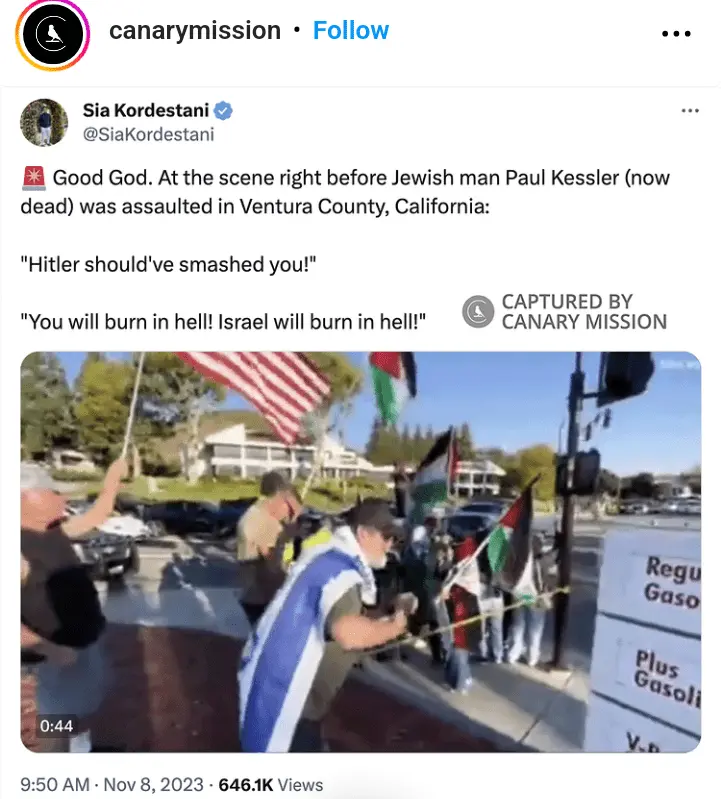The image size is (721, 799).
Task: Click the 0:44 video duration badge
Action: point(56,726)
